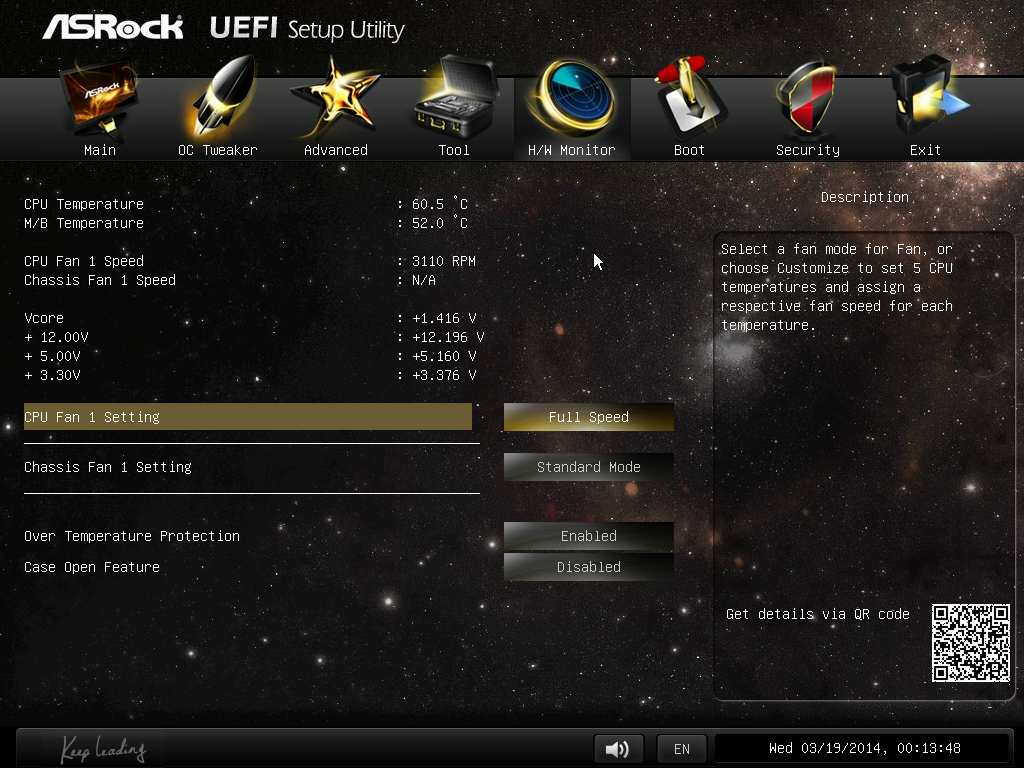The image size is (1024, 768).
Task: Click the +5.160 V voltage value
Action: 443,356
